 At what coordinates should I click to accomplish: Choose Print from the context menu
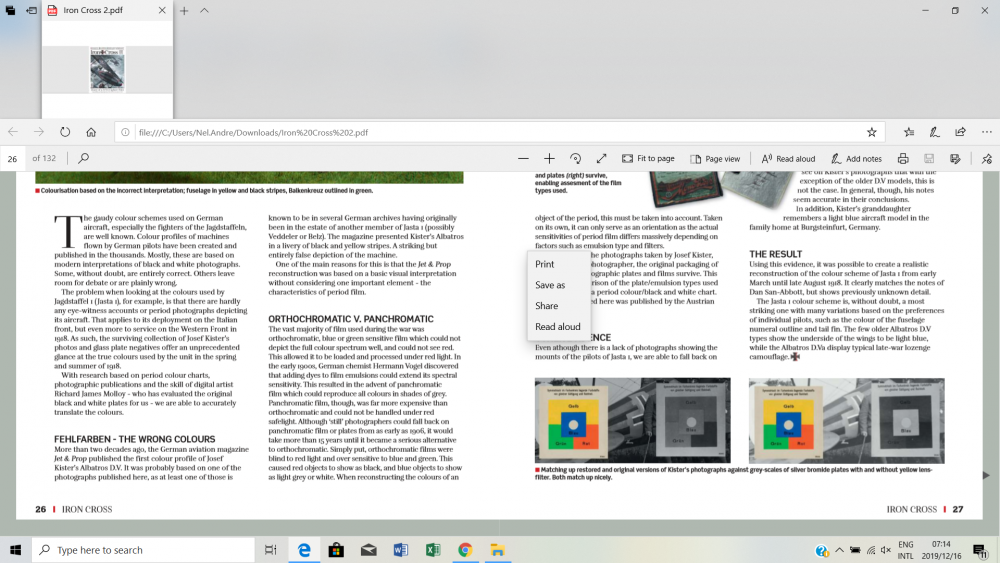point(559,264)
